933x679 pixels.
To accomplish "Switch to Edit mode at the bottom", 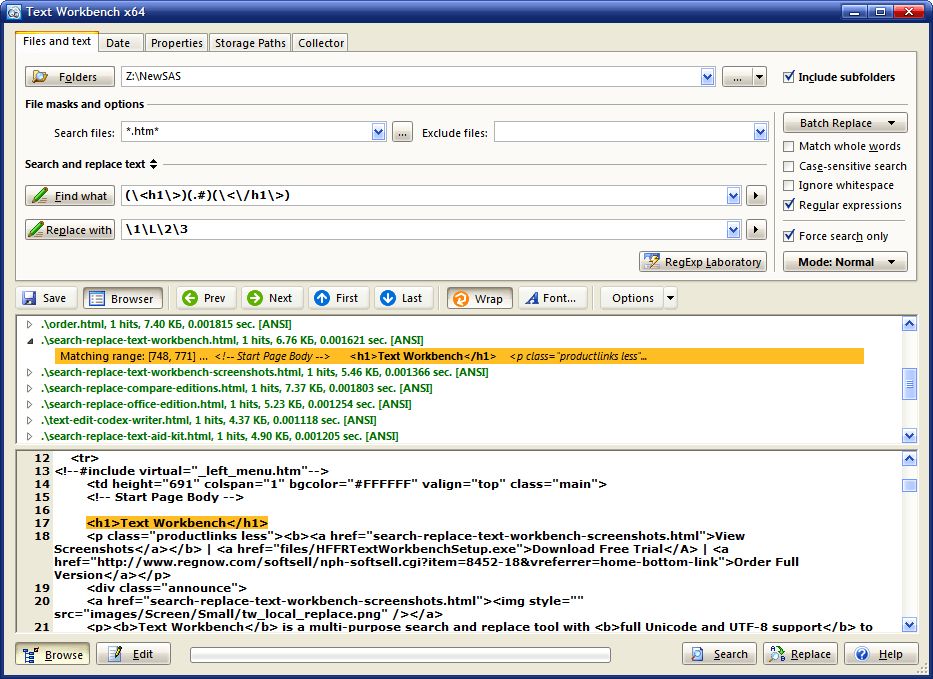I will tap(135, 653).
